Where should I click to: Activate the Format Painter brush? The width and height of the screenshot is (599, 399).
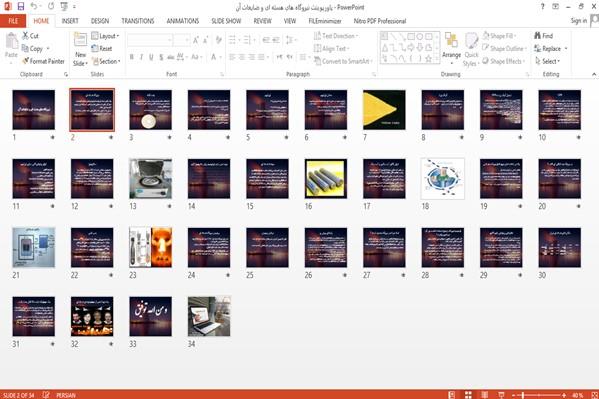coord(43,61)
